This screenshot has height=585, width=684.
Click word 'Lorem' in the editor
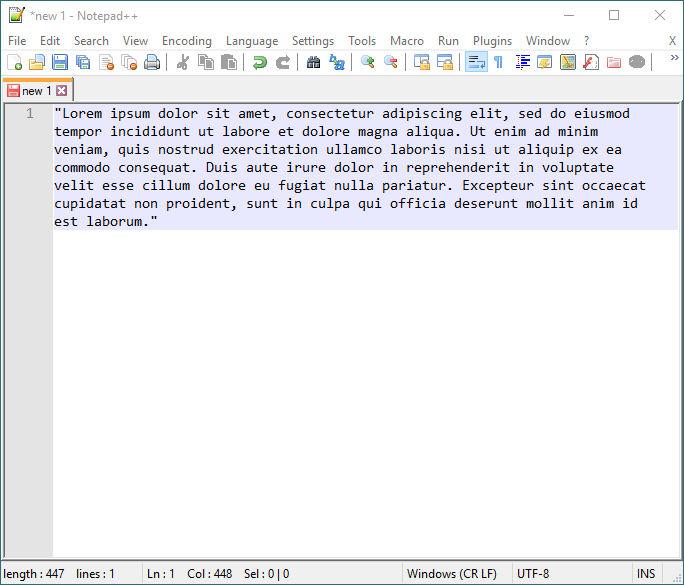[x=82, y=114]
